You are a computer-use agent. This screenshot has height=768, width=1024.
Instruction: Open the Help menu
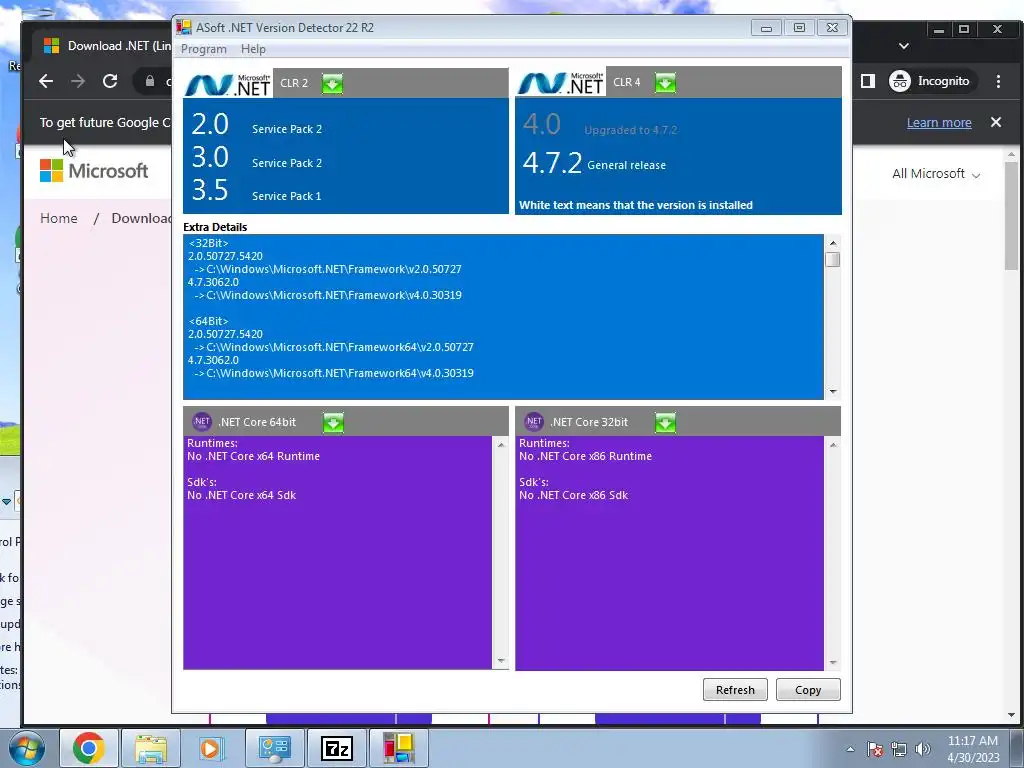[253, 49]
